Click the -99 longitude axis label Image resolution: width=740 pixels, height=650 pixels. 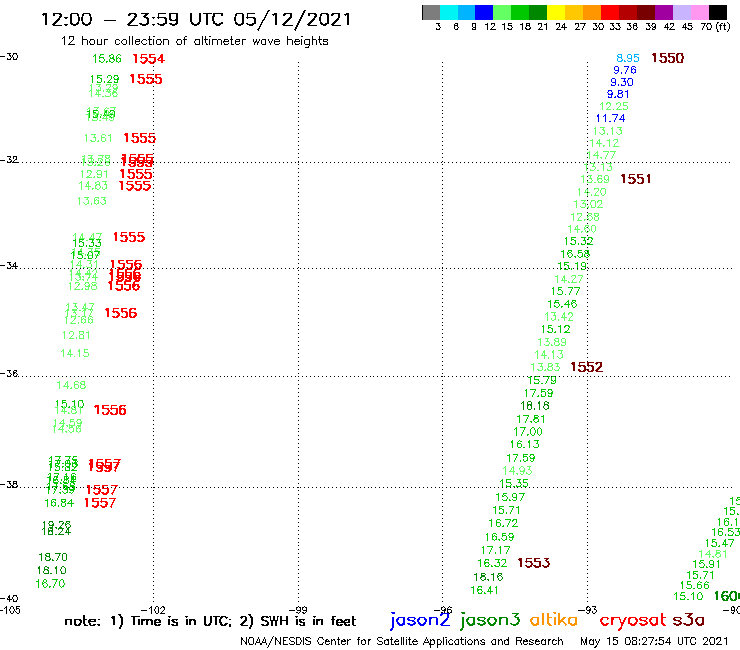coord(298,610)
